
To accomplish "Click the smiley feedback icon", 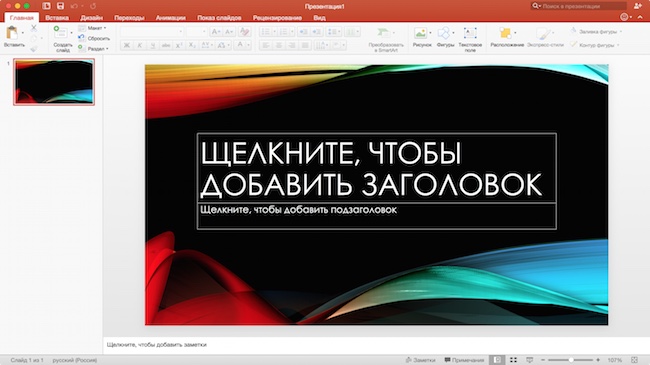I will [x=624, y=17].
